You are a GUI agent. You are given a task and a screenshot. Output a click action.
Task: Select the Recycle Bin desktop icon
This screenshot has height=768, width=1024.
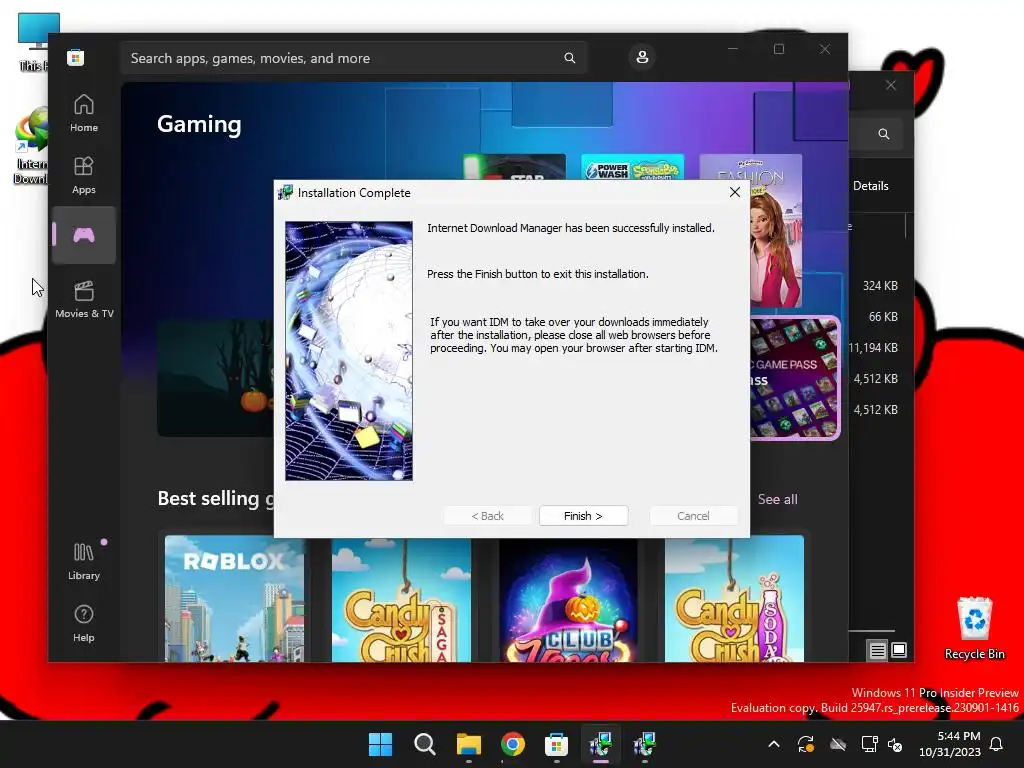click(x=974, y=629)
